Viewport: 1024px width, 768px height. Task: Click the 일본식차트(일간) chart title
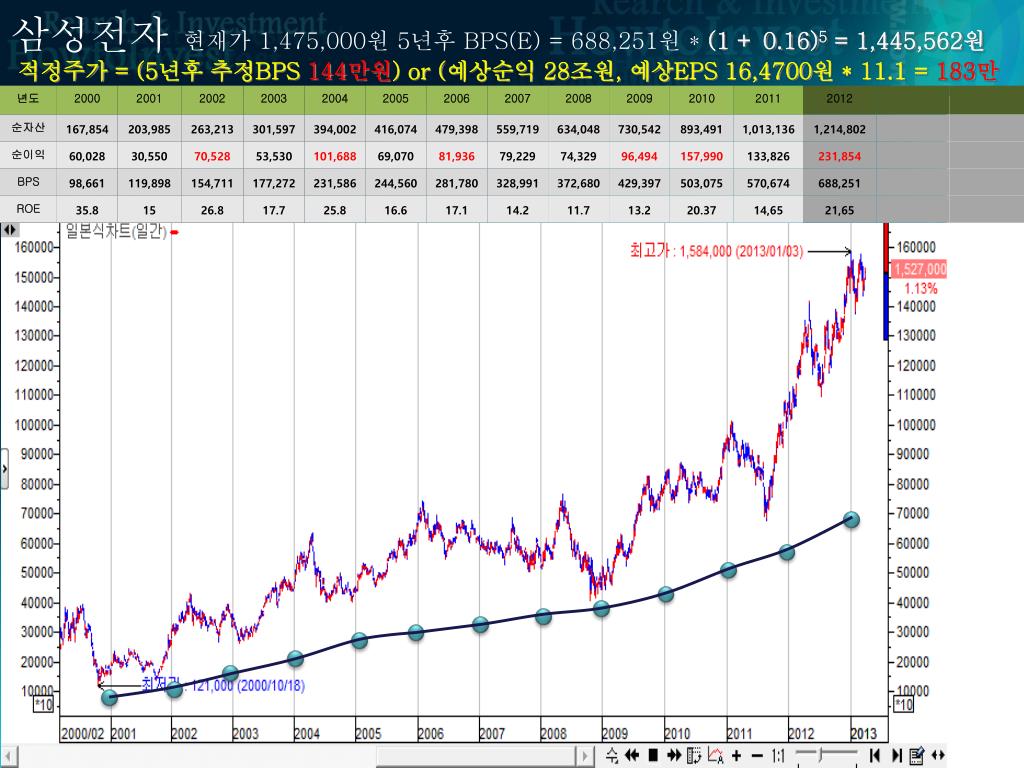point(116,231)
